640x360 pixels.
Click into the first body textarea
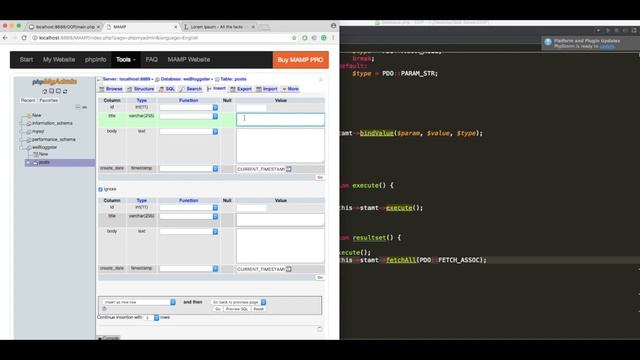pos(280,146)
